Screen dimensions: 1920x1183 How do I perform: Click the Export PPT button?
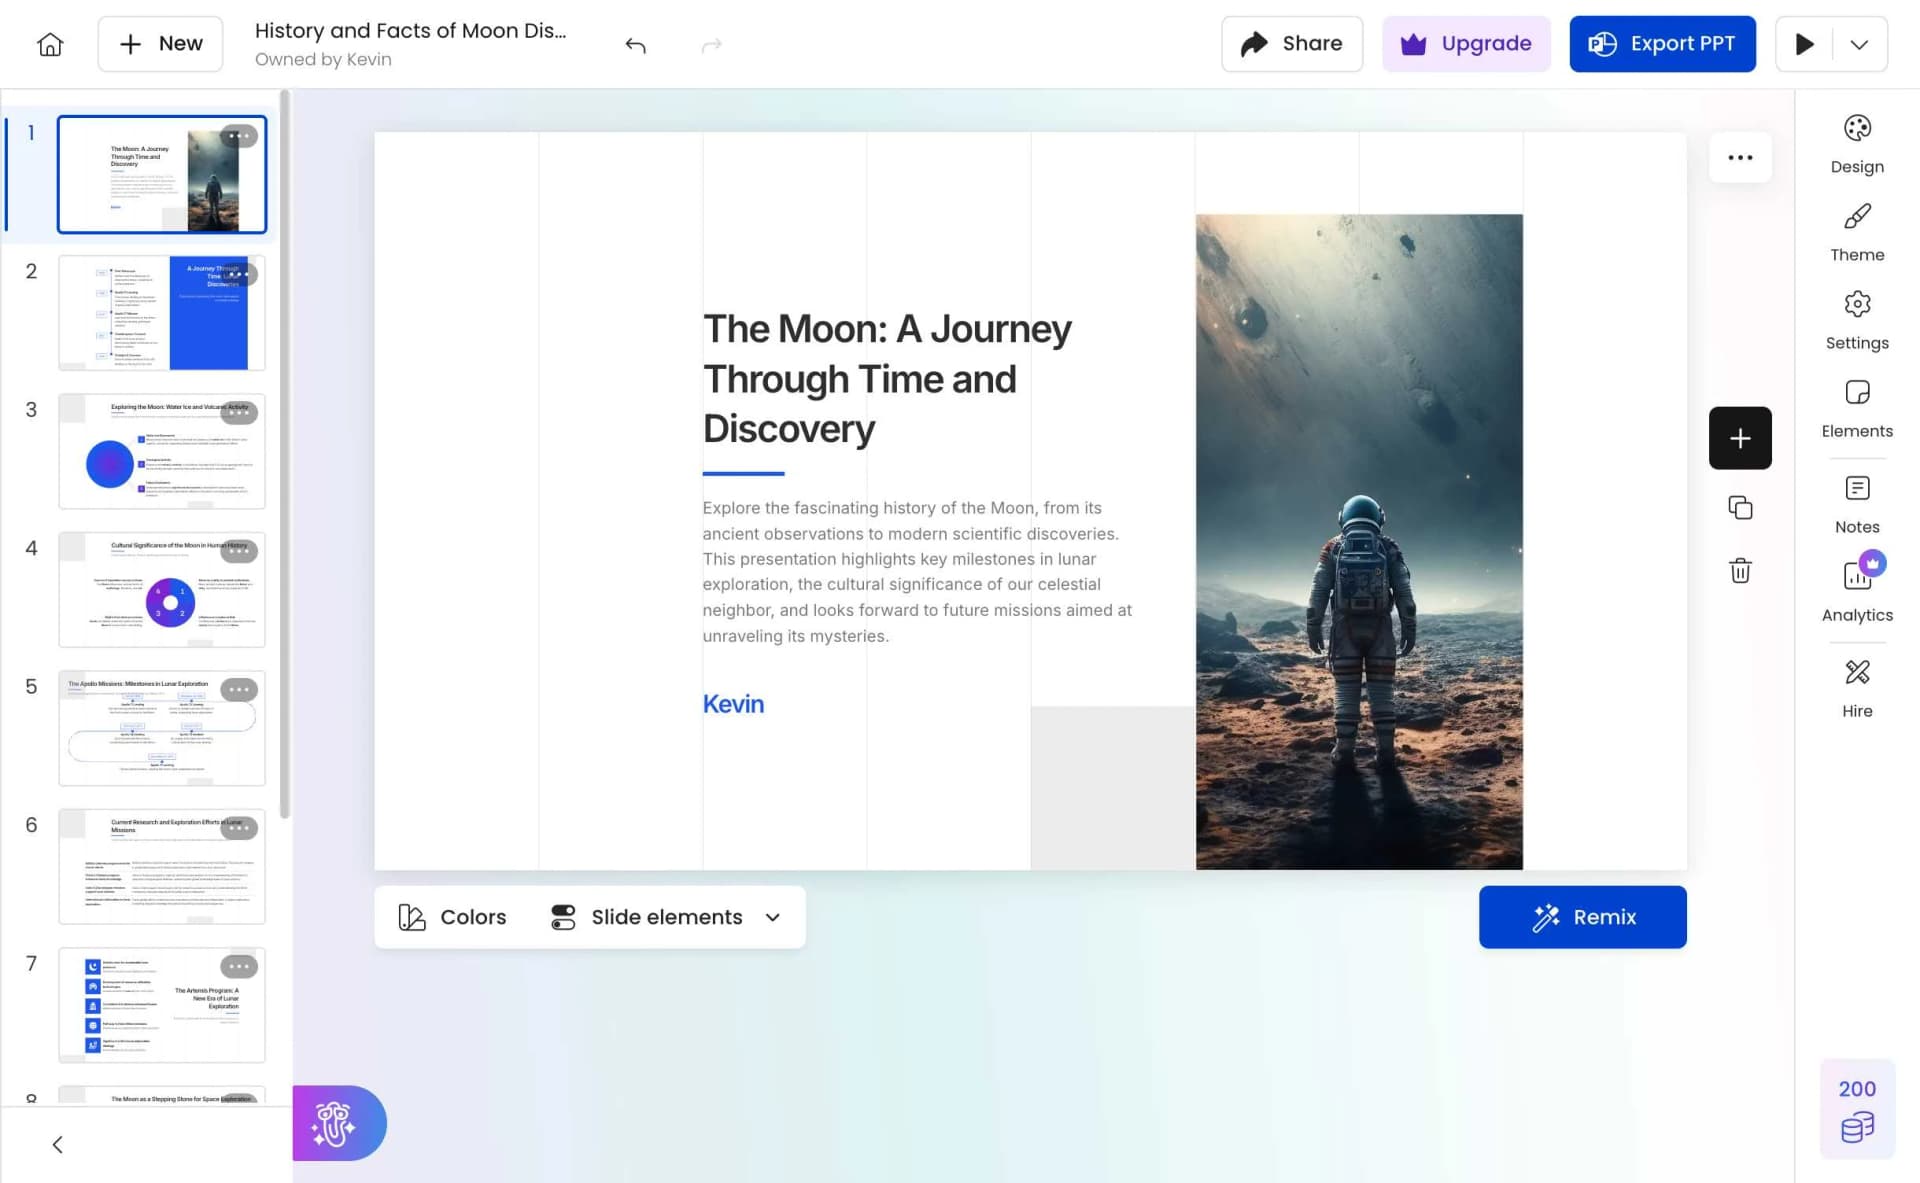[1662, 44]
